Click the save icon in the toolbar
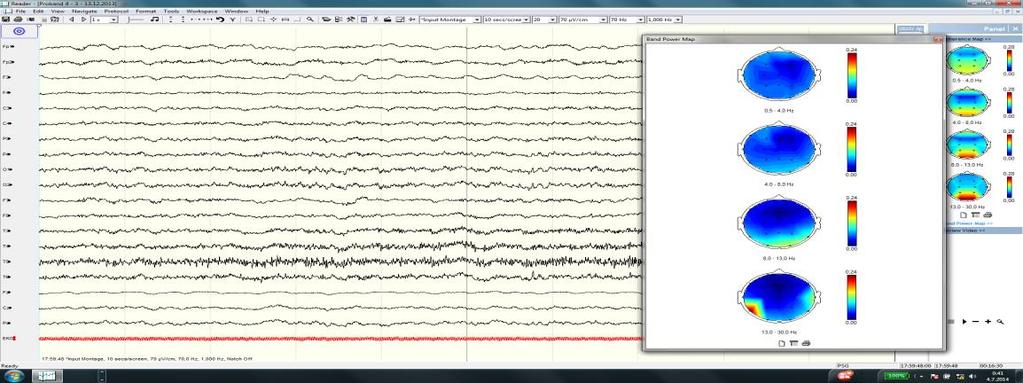Screen dimensions: 1023x383 tap(5, 20)
